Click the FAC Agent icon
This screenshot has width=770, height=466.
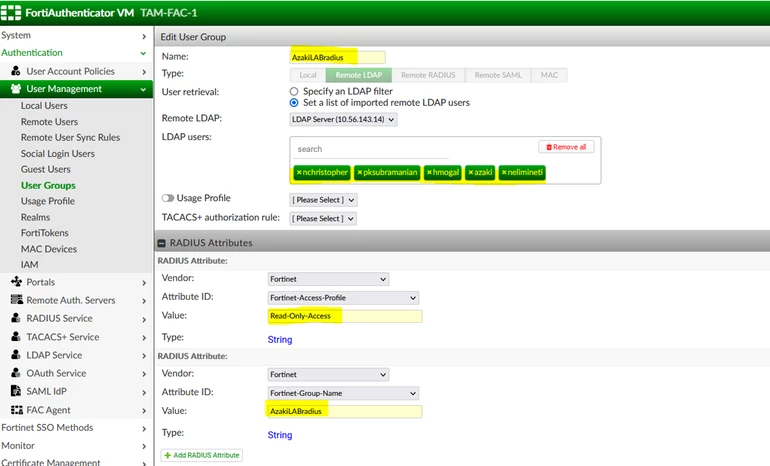tap(17, 410)
